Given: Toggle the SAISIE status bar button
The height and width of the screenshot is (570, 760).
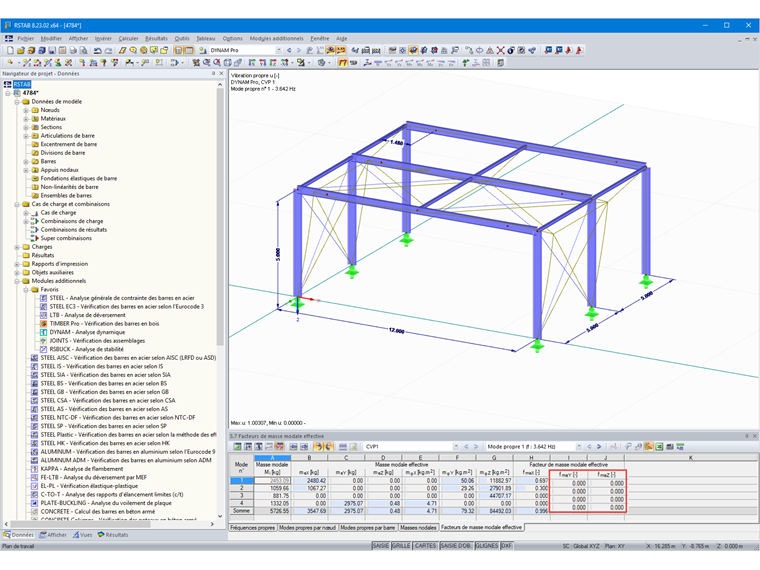Looking at the screenshot, I should (380, 546).
